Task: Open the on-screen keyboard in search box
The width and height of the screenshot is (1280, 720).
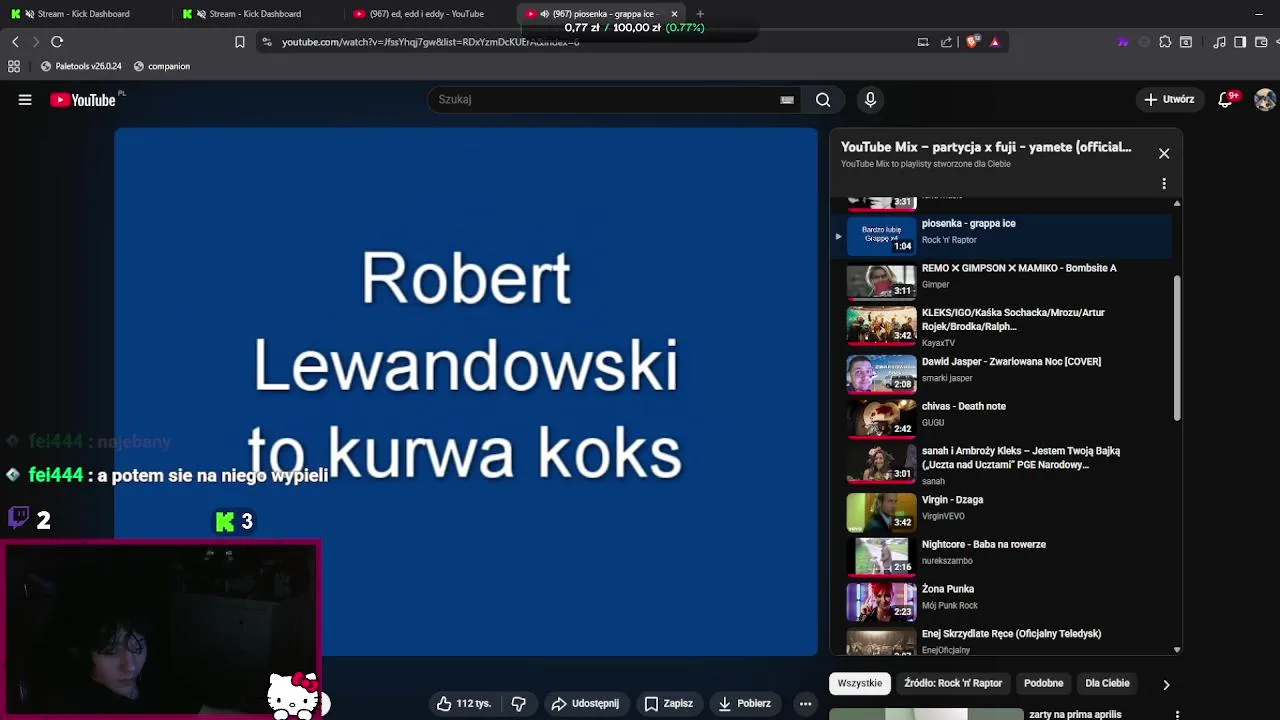Action: pyautogui.click(x=787, y=100)
